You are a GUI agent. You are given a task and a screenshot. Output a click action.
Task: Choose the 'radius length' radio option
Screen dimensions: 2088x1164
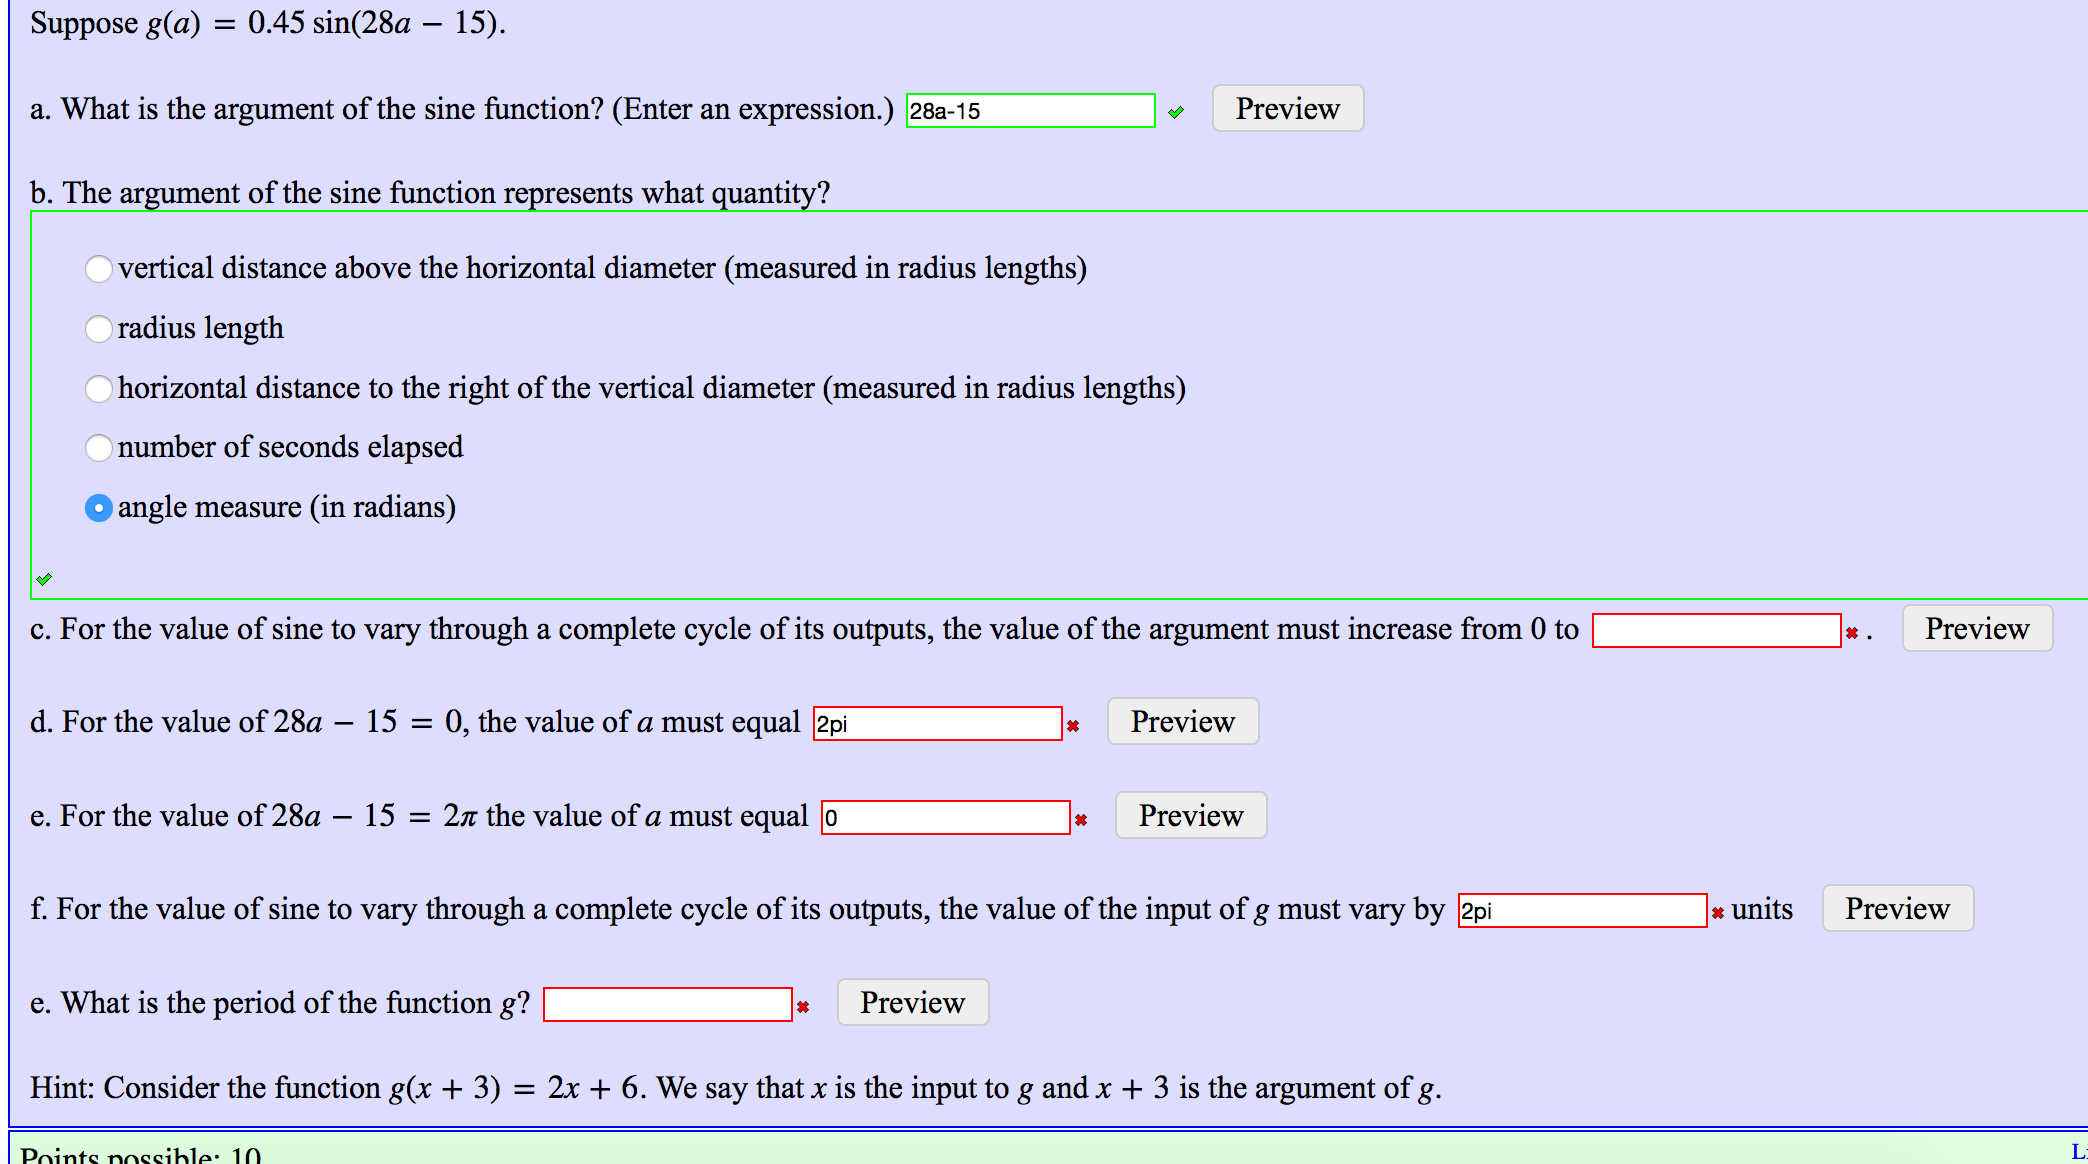pos(98,329)
